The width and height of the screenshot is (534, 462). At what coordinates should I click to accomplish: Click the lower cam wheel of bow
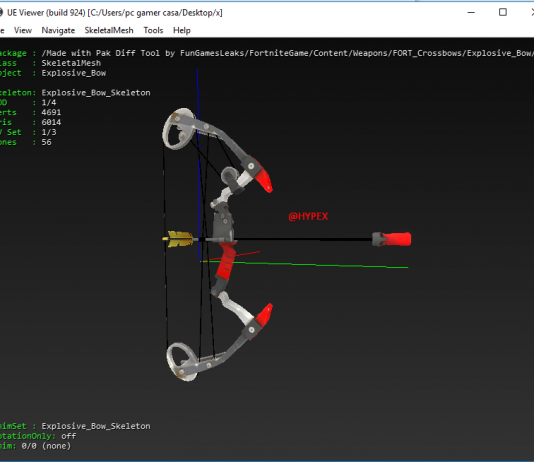183,362
